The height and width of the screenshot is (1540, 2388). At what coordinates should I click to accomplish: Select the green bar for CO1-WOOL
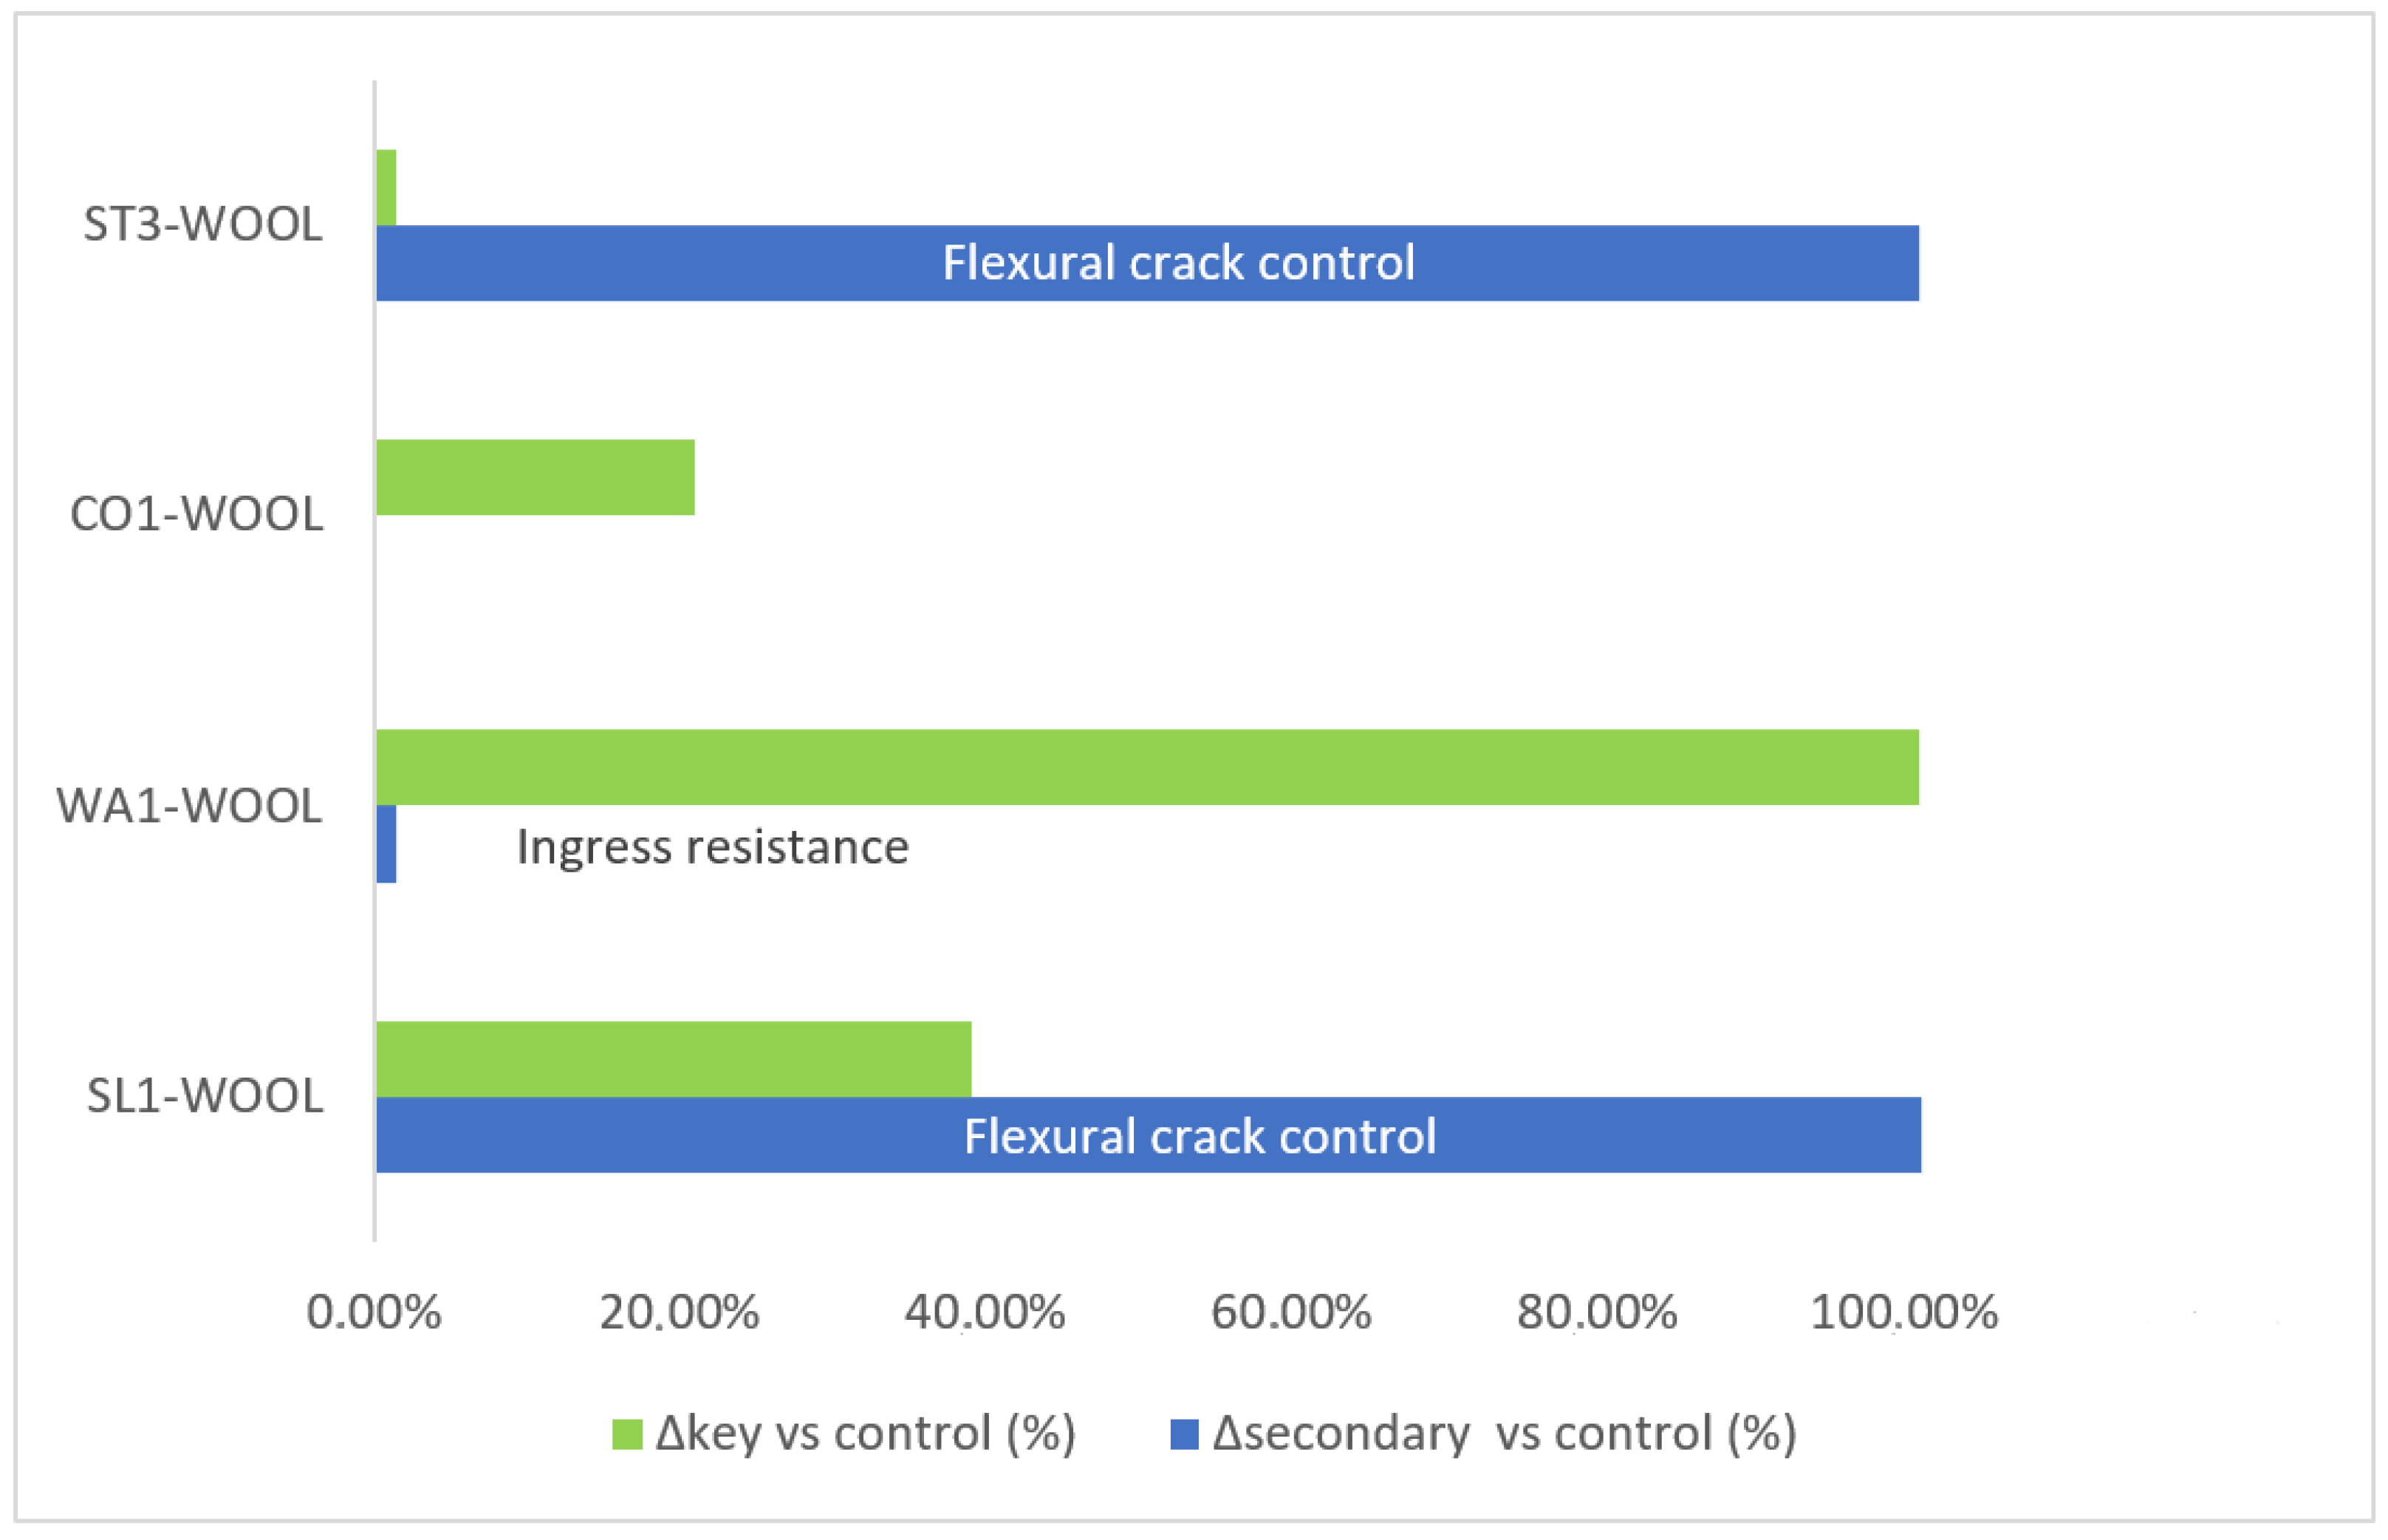click(x=535, y=478)
